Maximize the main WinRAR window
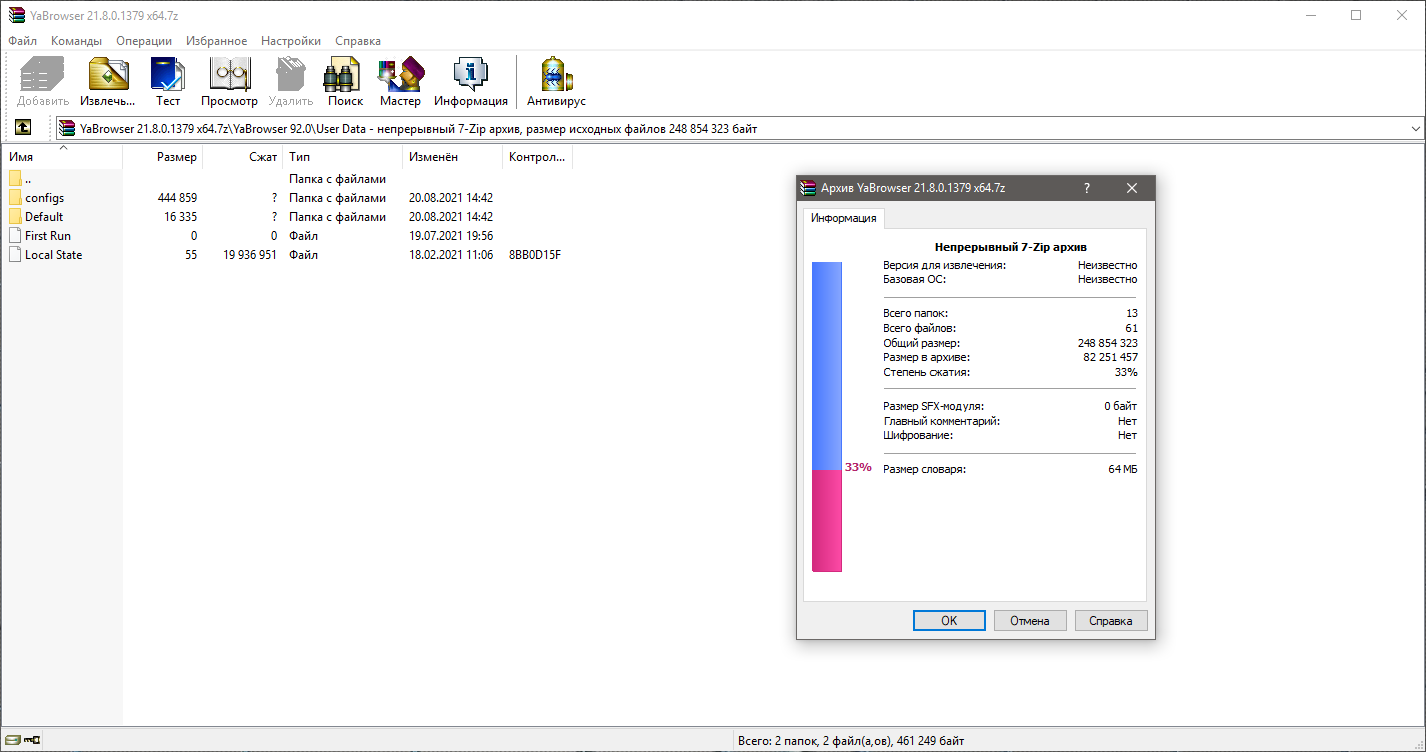This screenshot has width=1426, height=752. coord(1356,15)
